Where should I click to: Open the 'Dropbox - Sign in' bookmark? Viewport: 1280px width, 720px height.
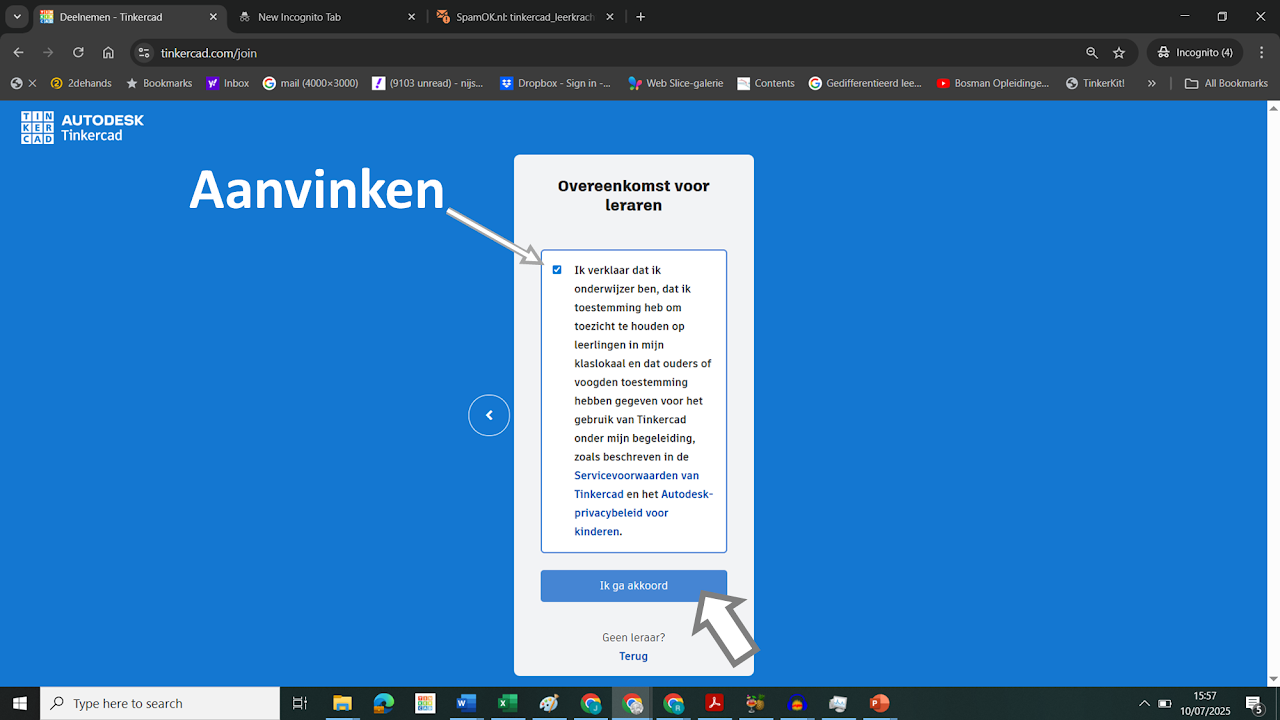tap(556, 83)
